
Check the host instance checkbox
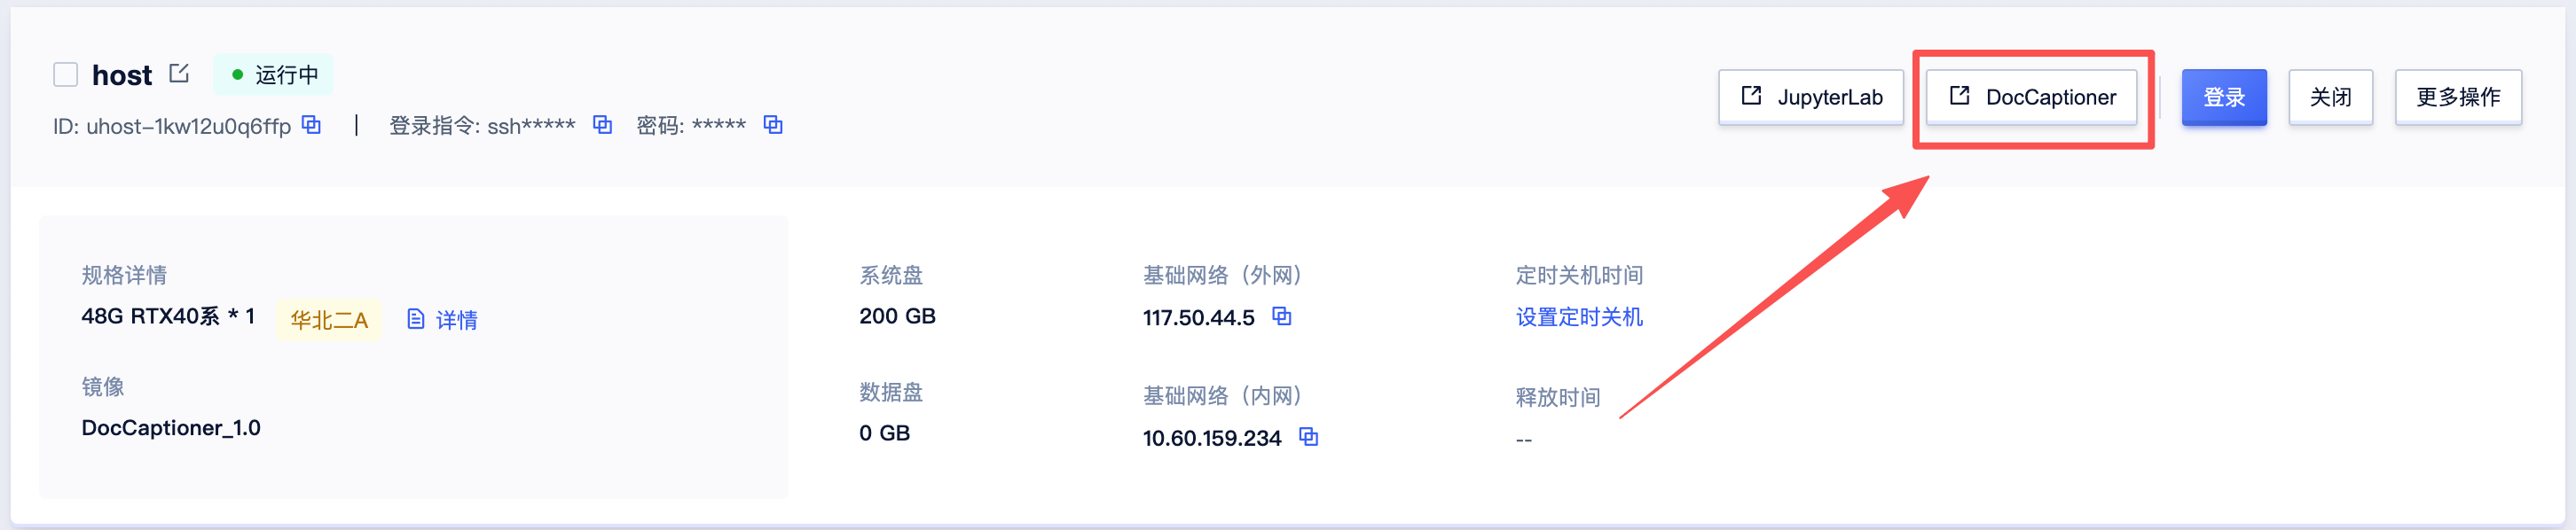(66, 75)
